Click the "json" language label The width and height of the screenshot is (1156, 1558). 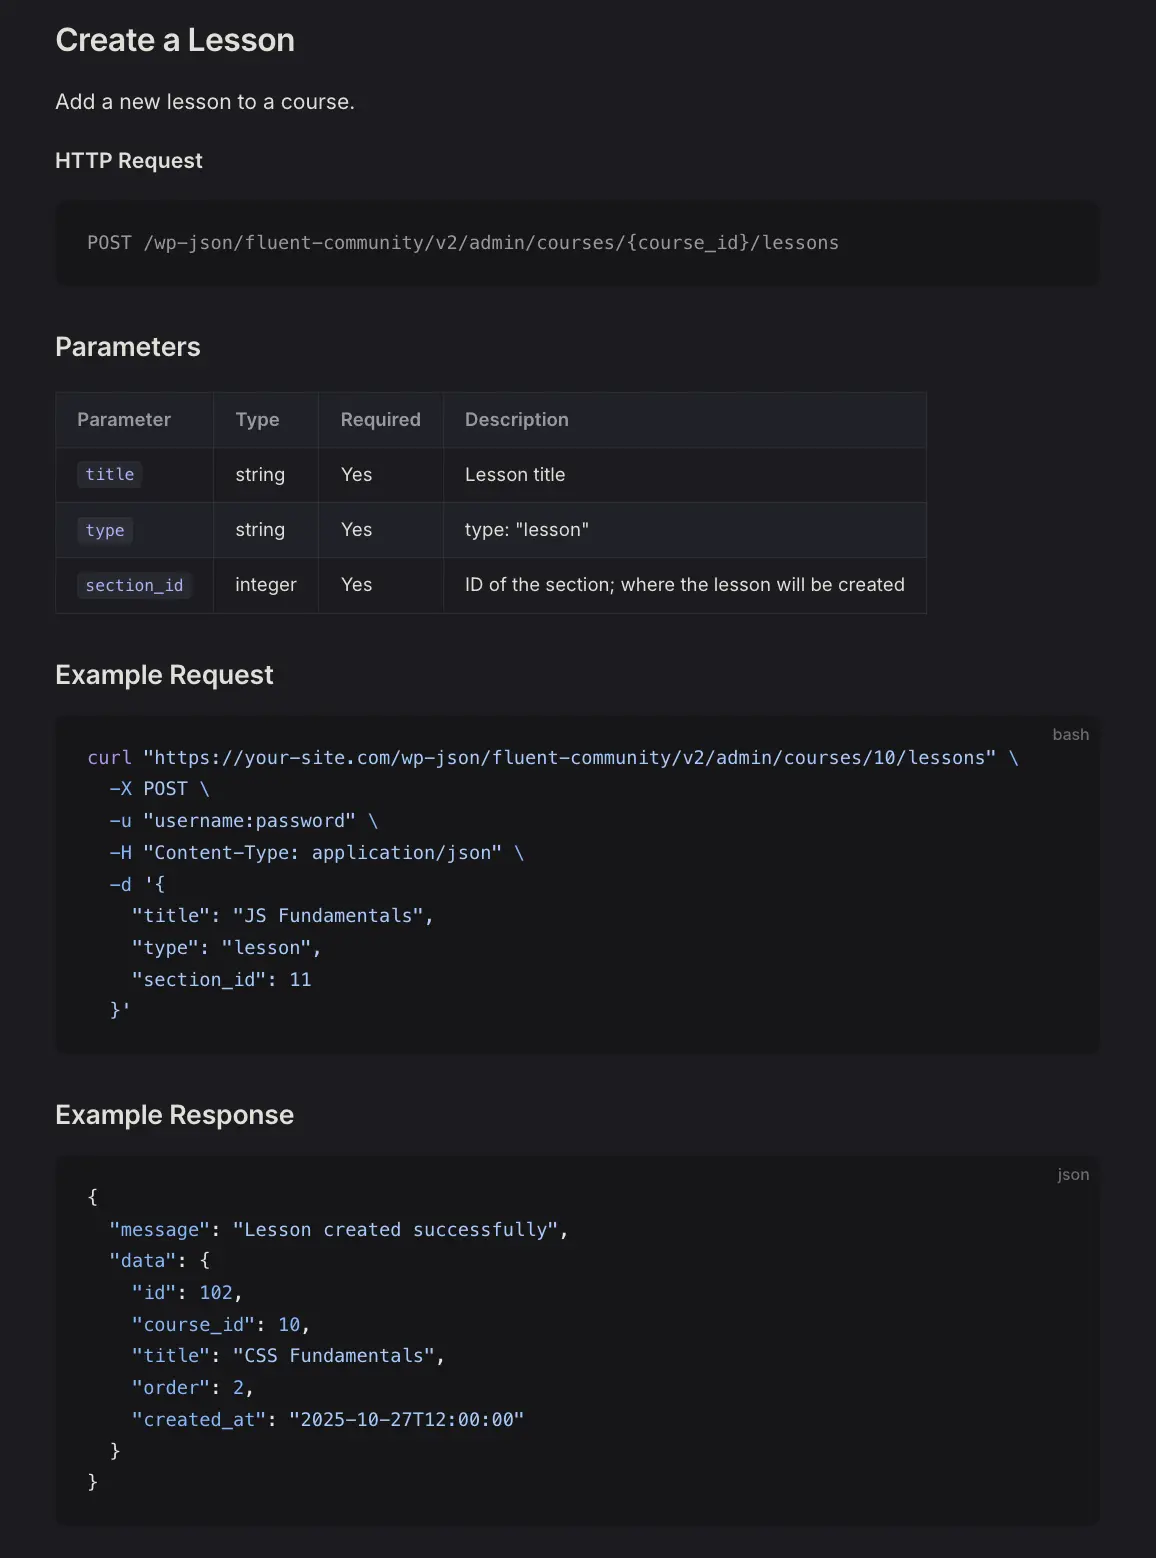click(x=1074, y=1175)
